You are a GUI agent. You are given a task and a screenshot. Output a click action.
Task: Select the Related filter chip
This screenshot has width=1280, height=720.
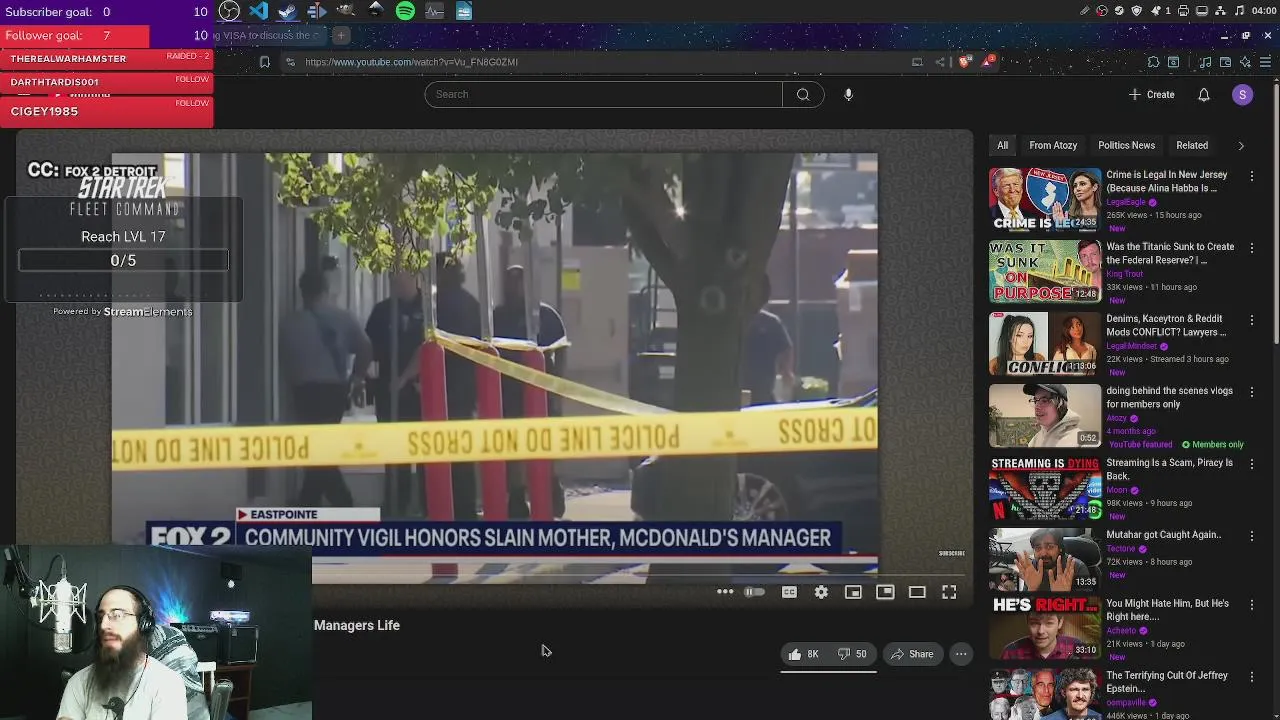[x=1191, y=146]
